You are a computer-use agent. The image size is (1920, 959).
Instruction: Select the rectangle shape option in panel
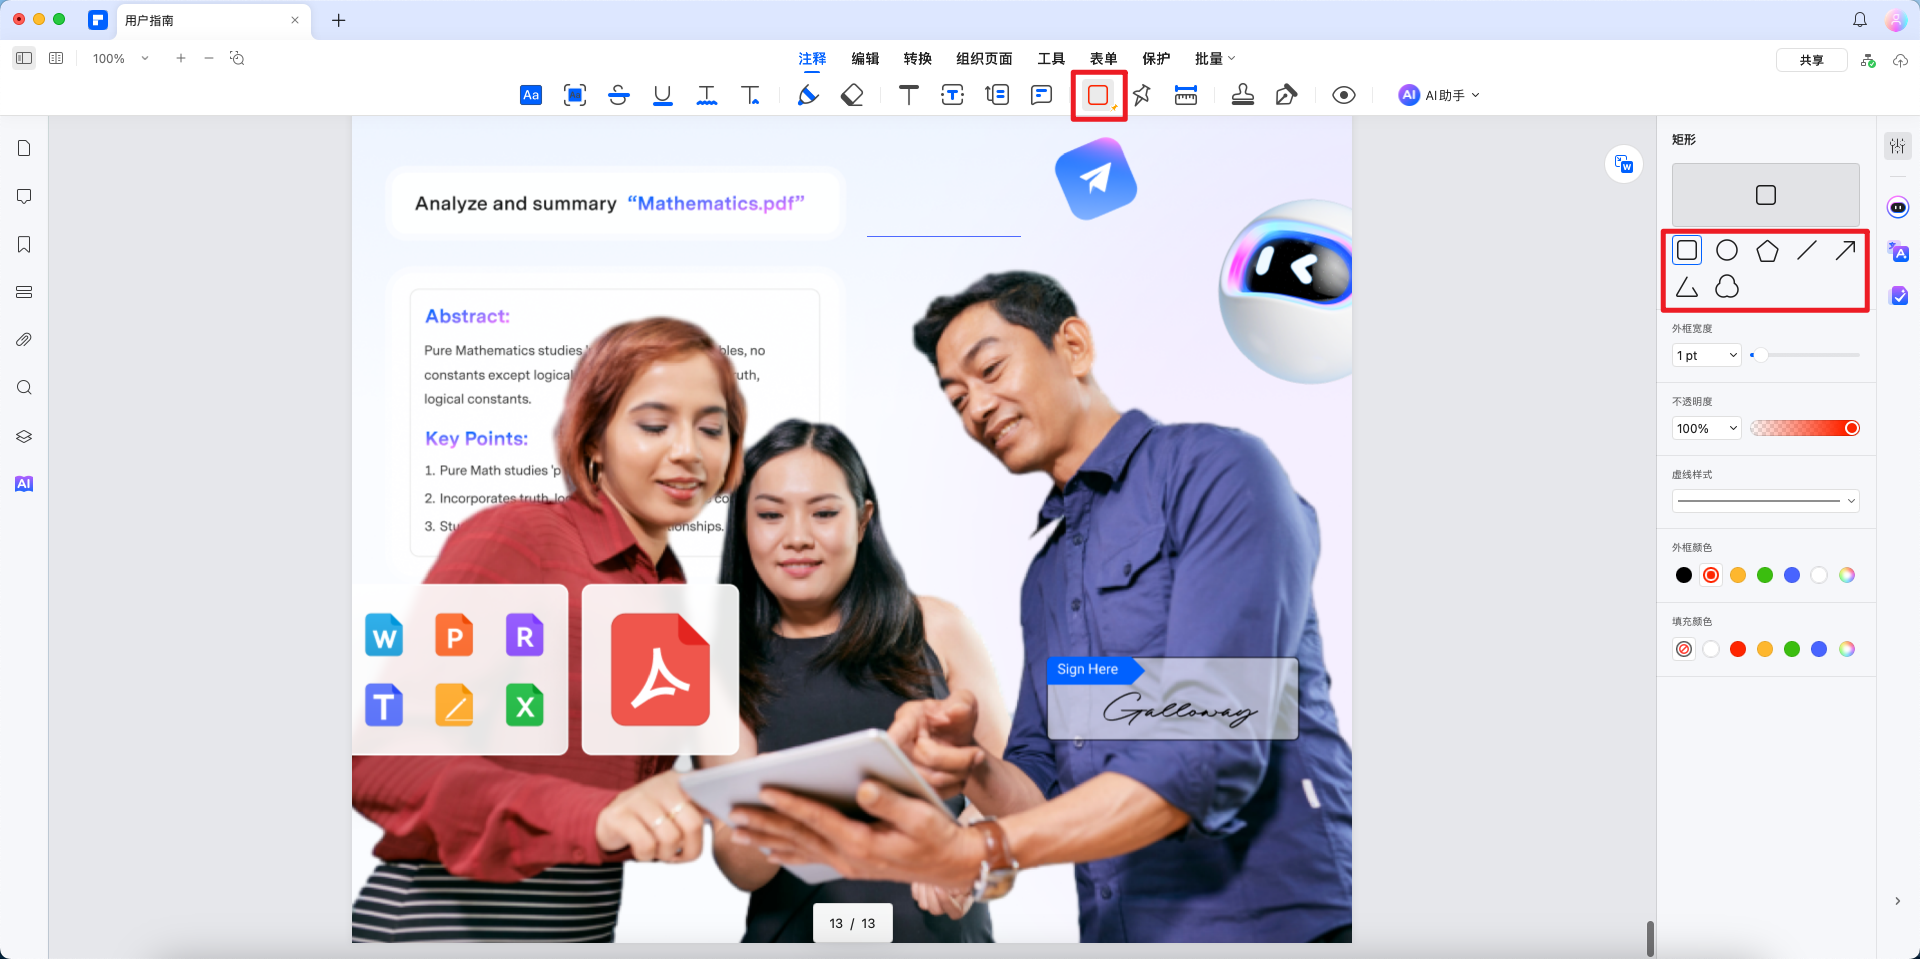1687,250
